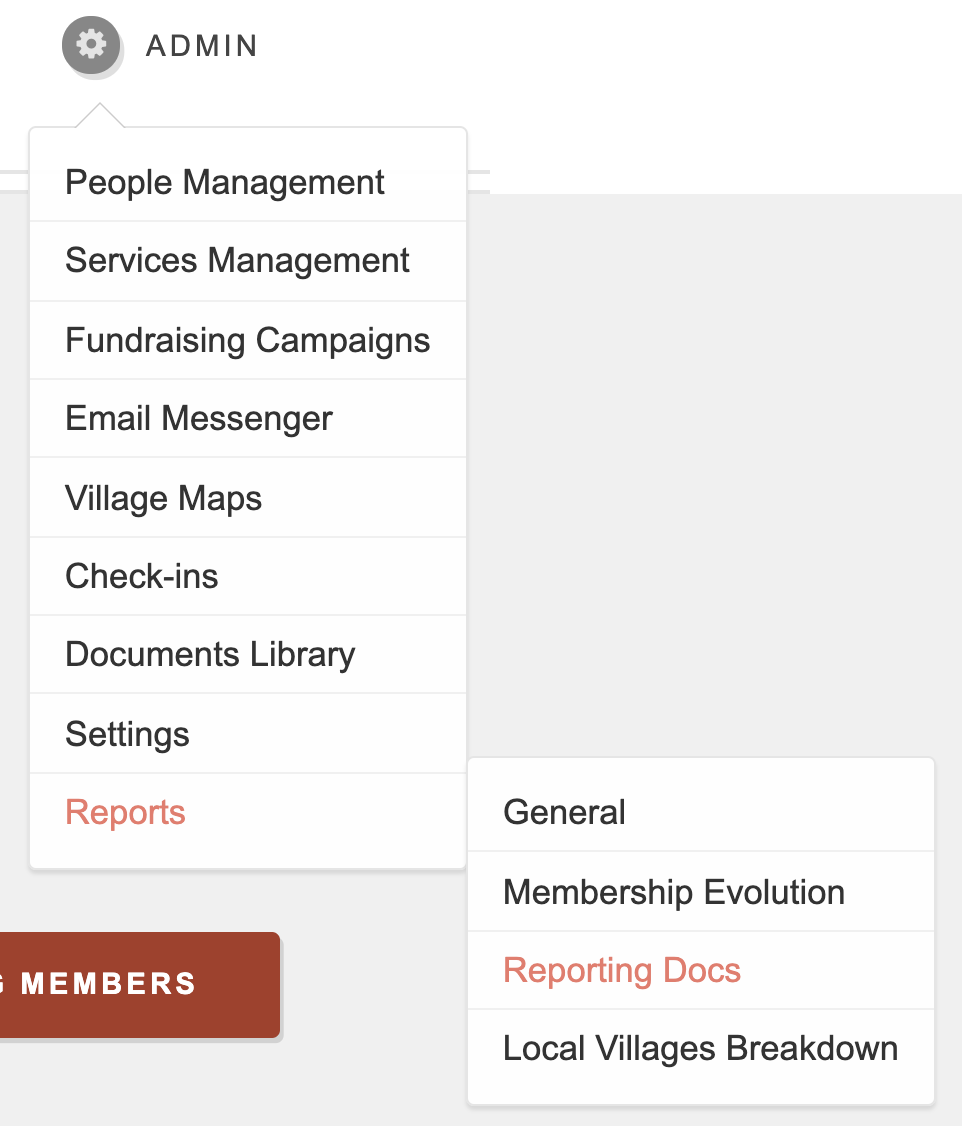Open the Email Messenger tool

pyautogui.click(x=198, y=418)
